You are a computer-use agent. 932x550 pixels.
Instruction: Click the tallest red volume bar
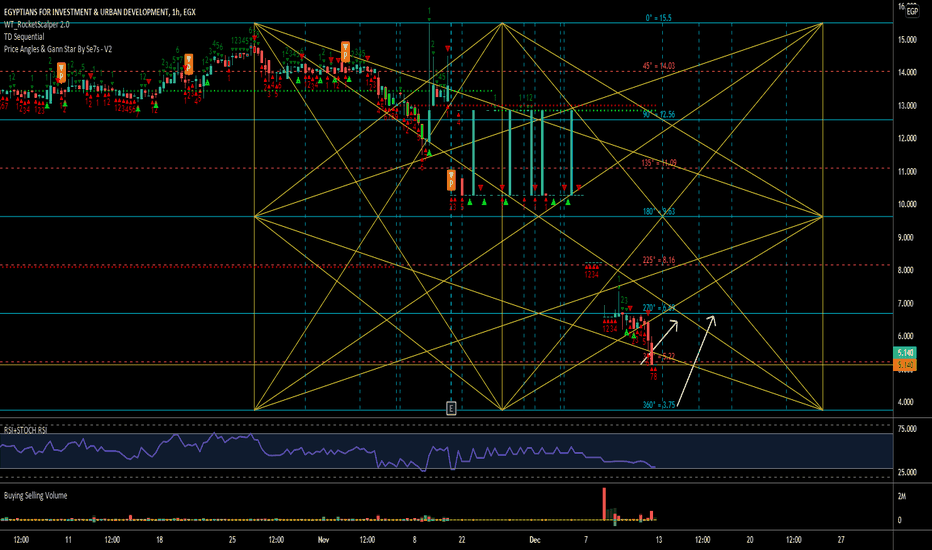pos(604,504)
